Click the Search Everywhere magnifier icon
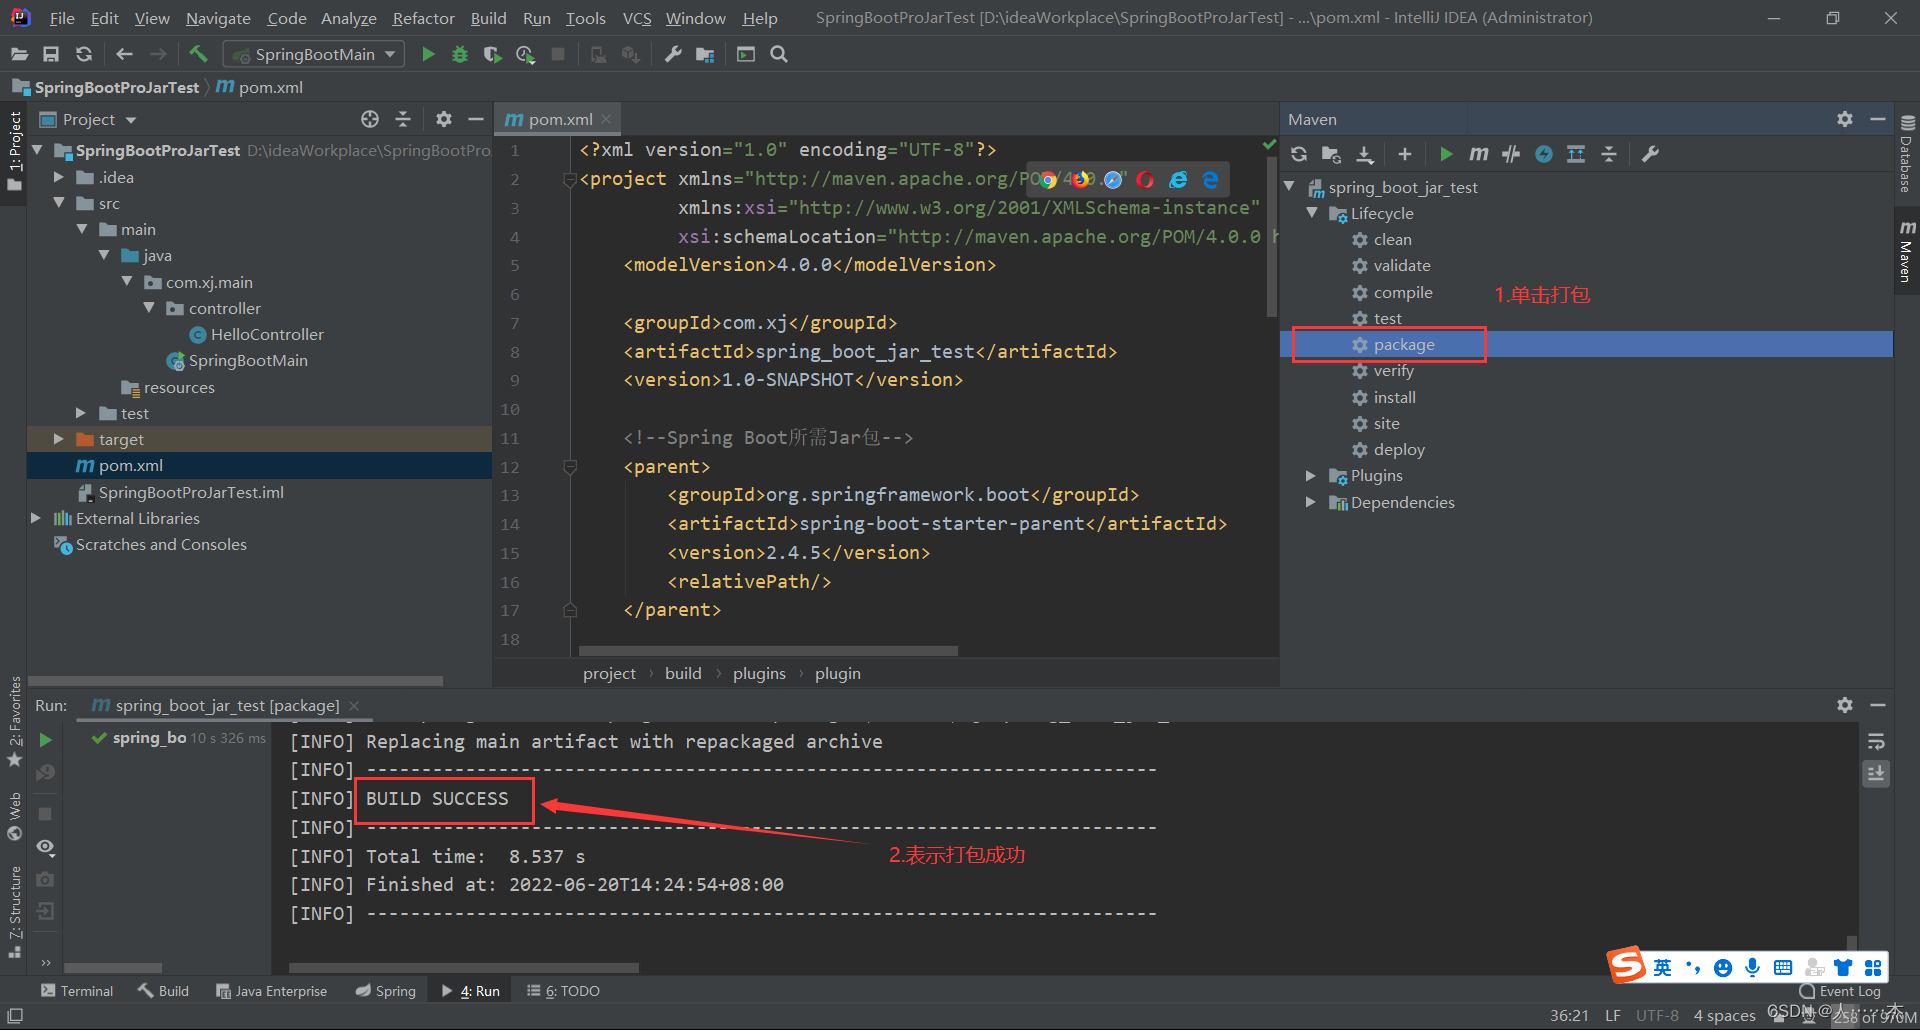Image resolution: width=1920 pixels, height=1030 pixels. pyautogui.click(x=779, y=54)
